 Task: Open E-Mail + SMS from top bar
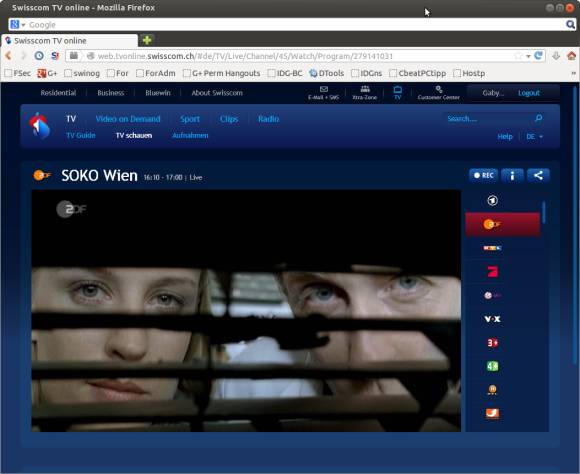click(324, 93)
